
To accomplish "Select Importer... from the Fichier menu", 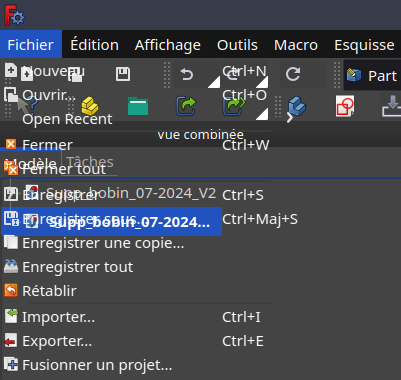I will pyautogui.click(x=136, y=317).
